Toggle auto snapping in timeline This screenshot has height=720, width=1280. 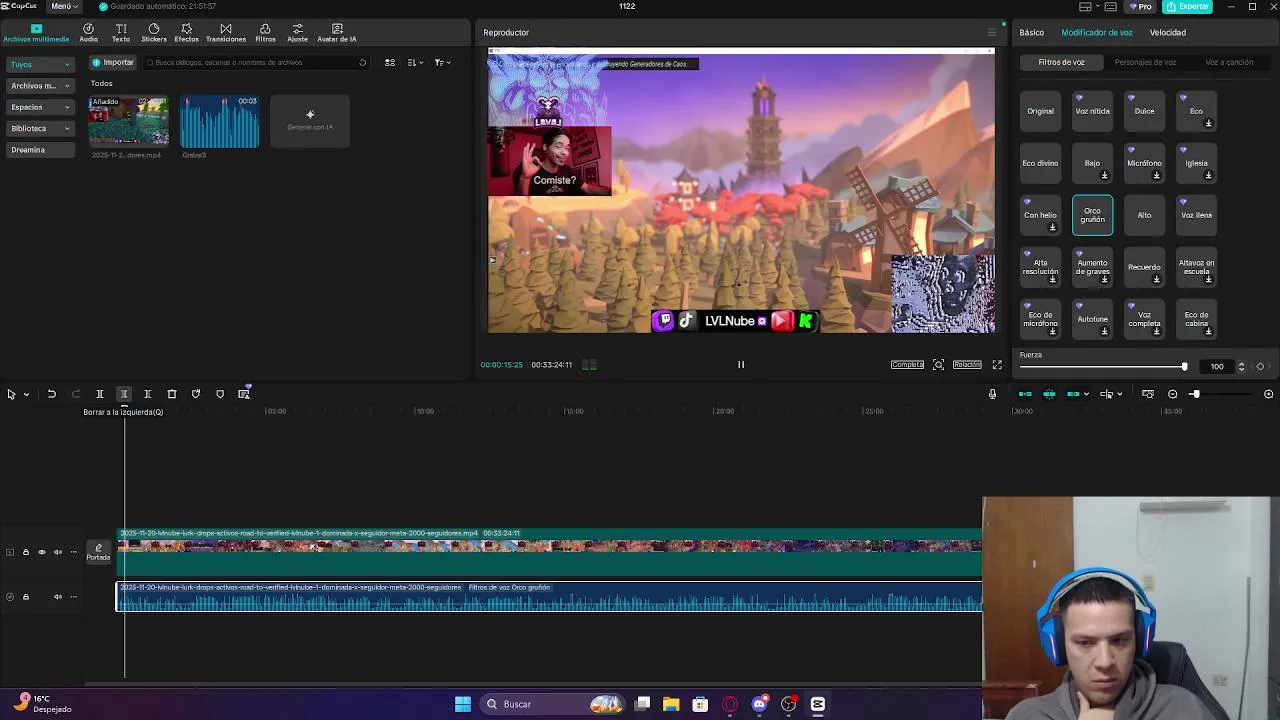point(1049,394)
